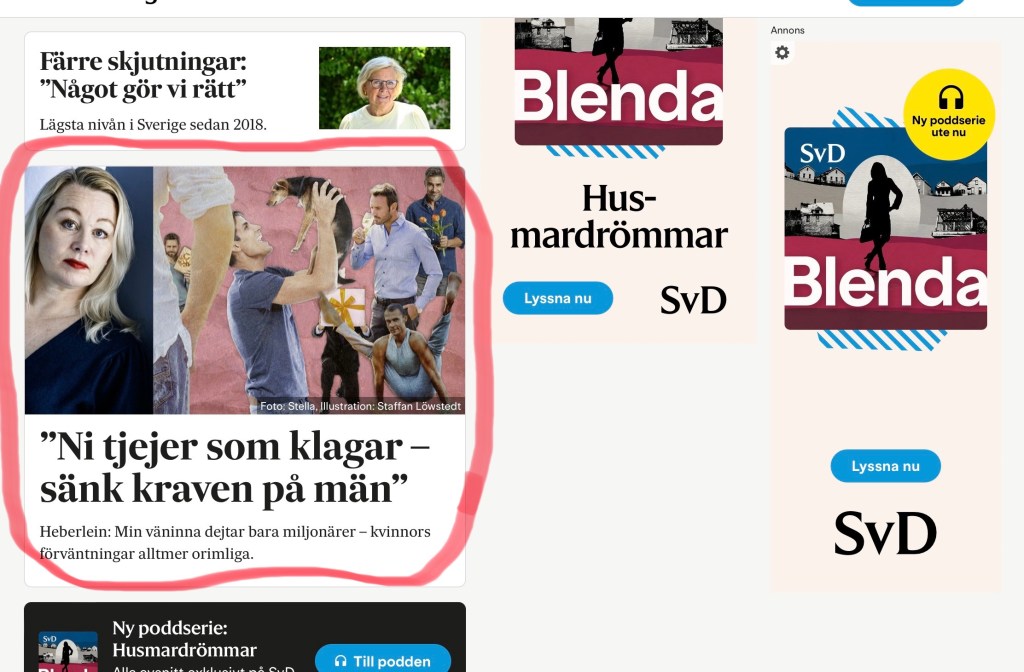Viewport: 1024px width, 672px height.
Task: Open small Blenda podcast thumbnail in dark banner
Action: (68, 651)
